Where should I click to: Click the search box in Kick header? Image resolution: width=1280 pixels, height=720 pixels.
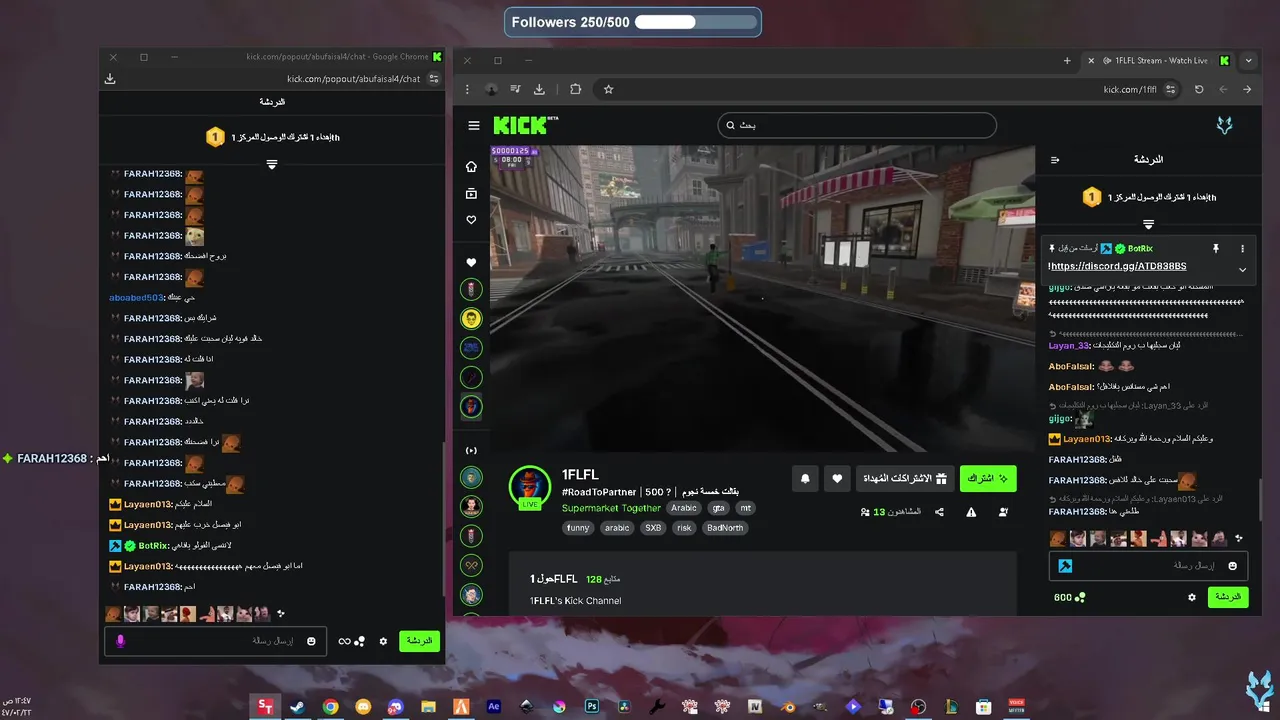[x=857, y=125]
